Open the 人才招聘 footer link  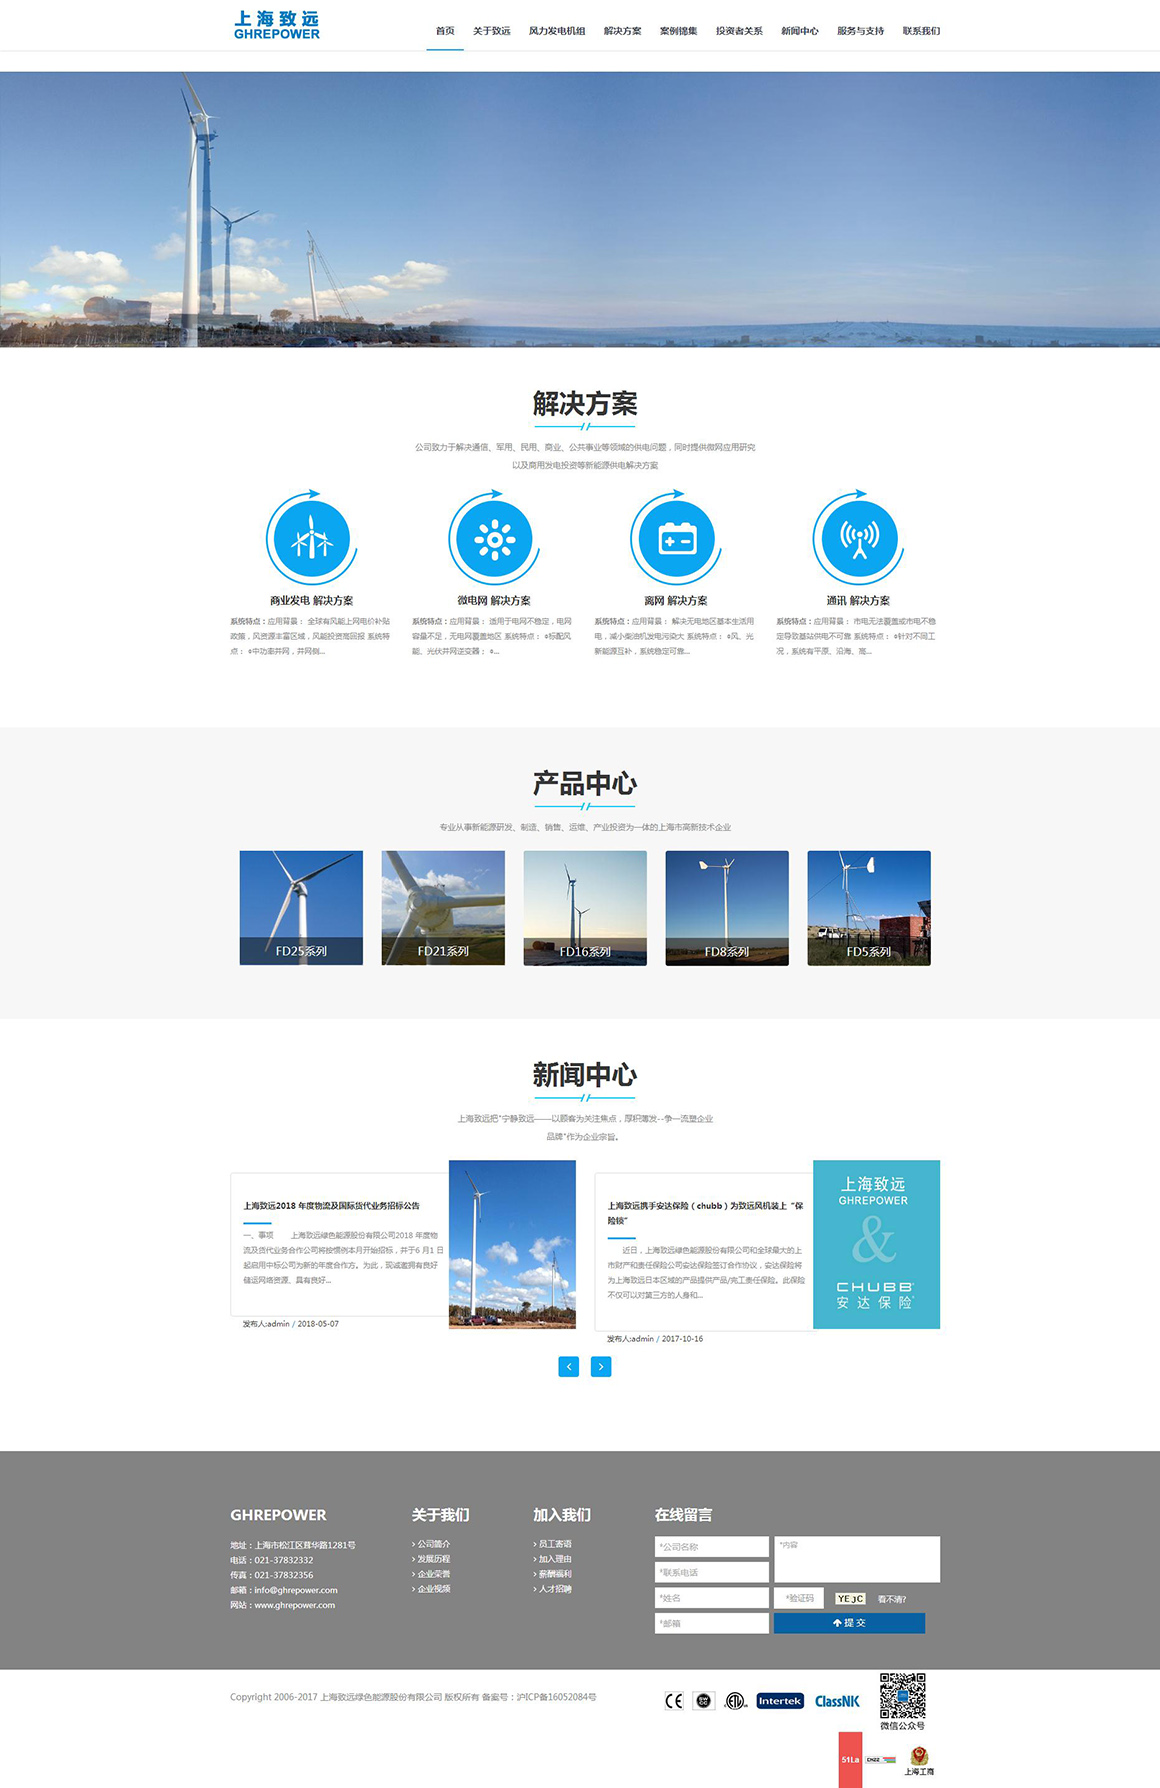point(554,1589)
